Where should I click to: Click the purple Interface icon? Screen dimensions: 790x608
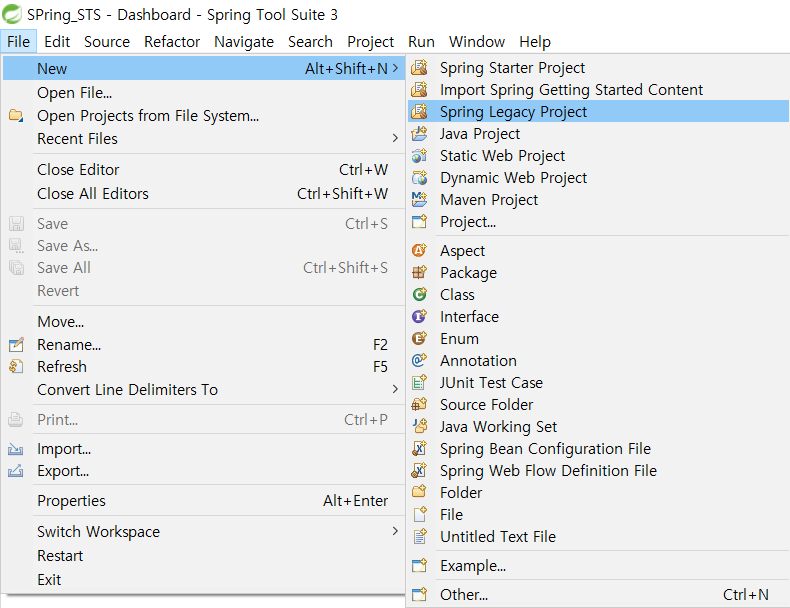tap(419, 316)
